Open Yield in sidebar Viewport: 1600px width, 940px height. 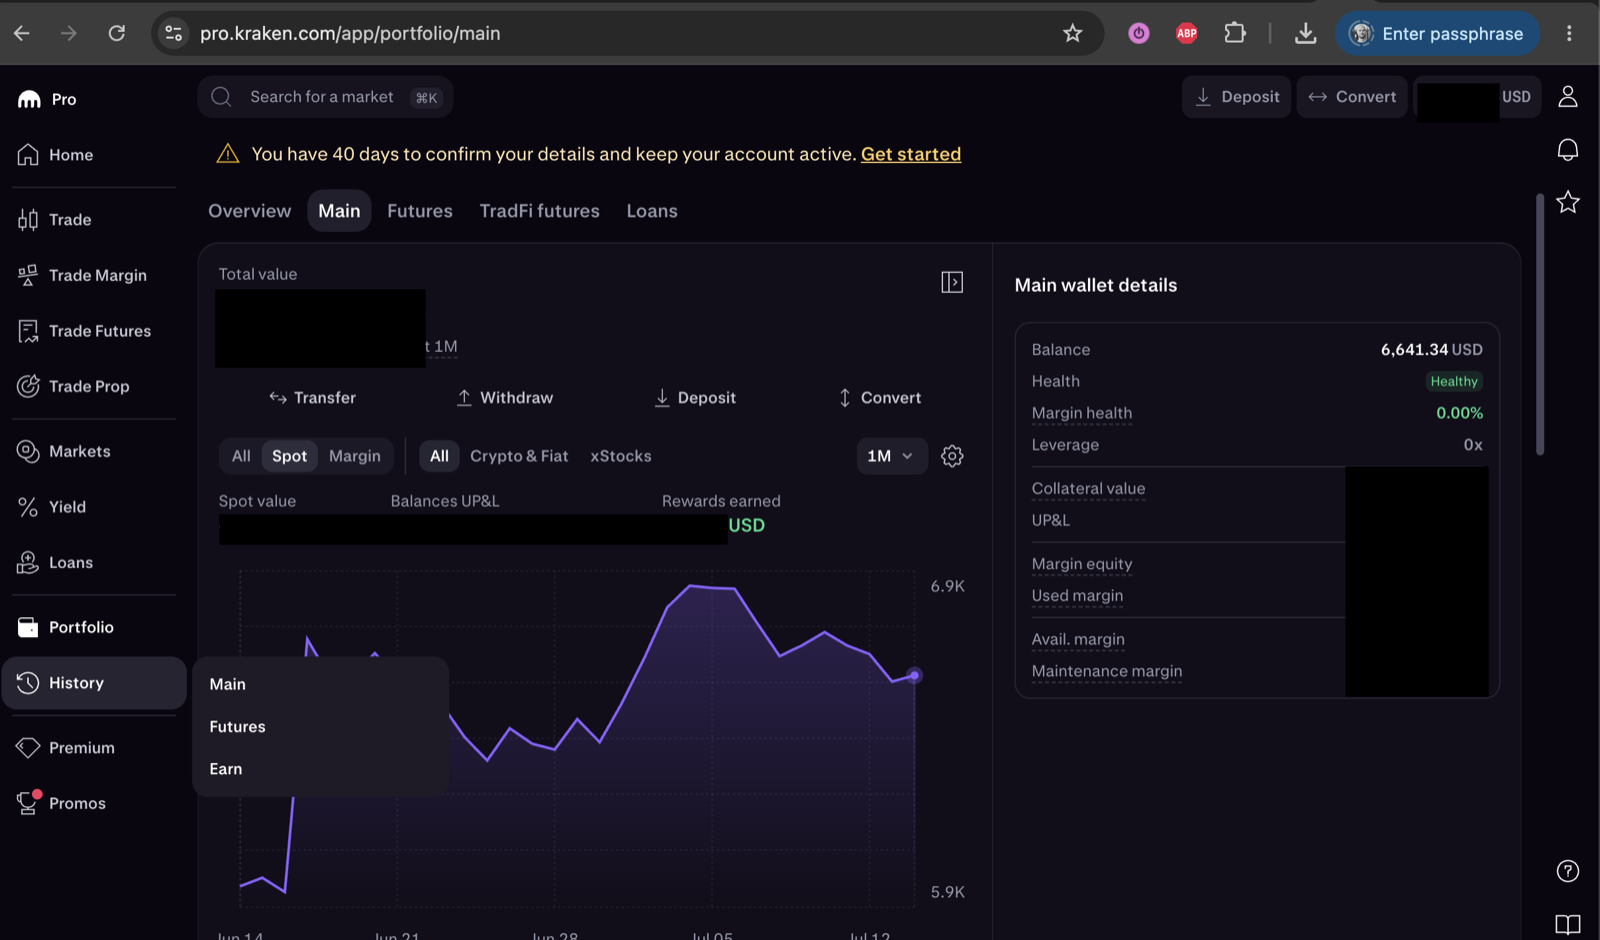click(x=52, y=507)
